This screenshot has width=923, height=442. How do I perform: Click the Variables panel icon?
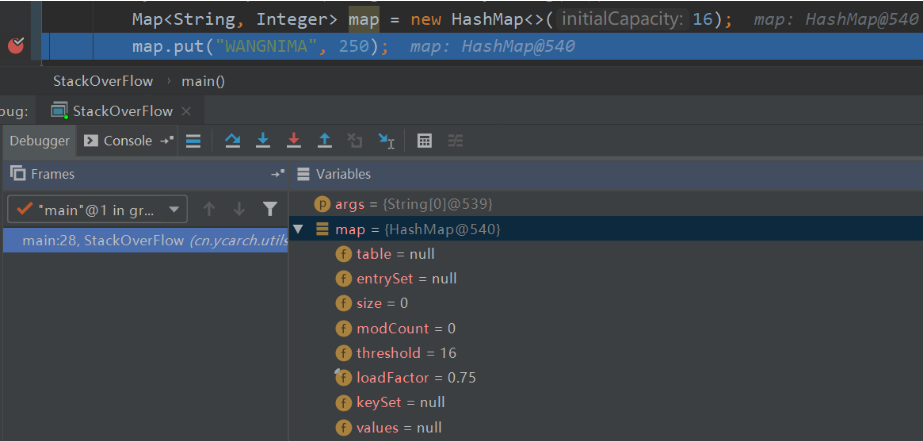click(x=303, y=174)
